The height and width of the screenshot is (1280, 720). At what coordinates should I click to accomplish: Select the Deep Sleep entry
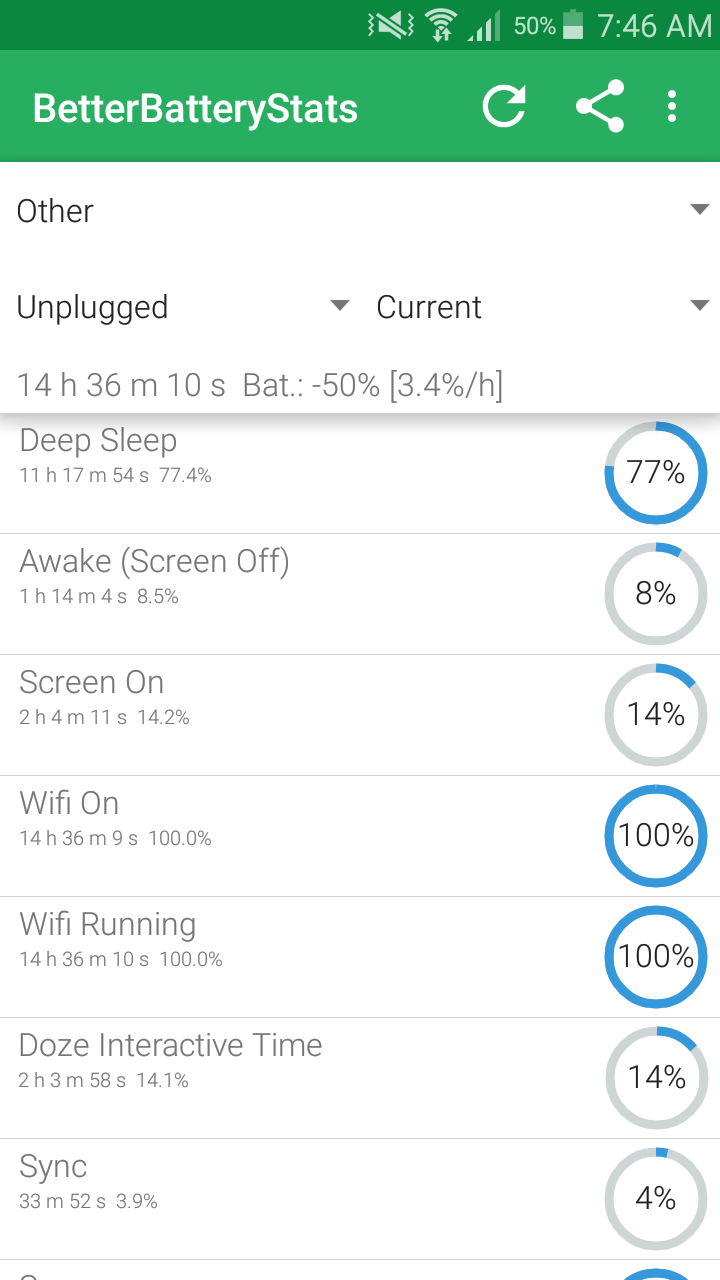300,473
